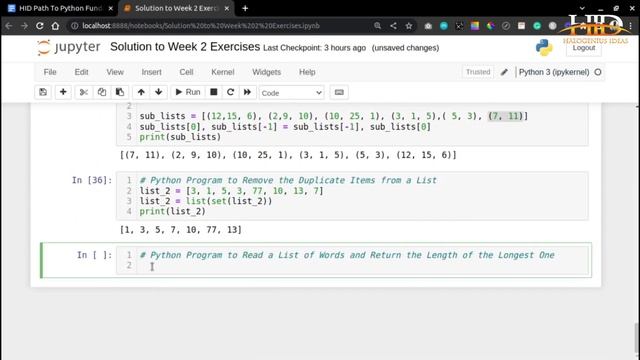Cut selected cells with the scissors icon

[x=84, y=92]
